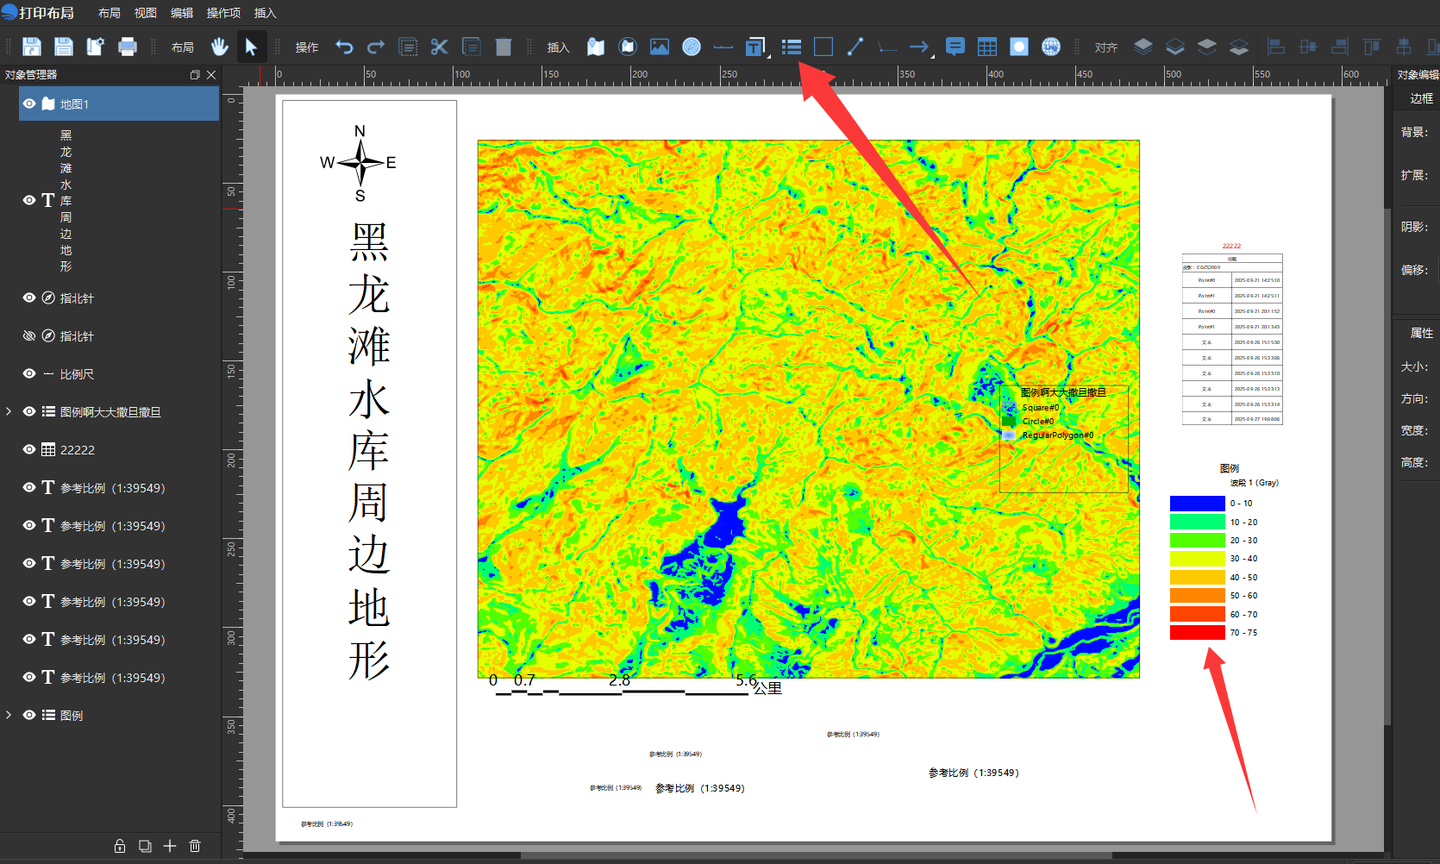
Task: Click the plus add icon below object list
Action: (170, 846)
